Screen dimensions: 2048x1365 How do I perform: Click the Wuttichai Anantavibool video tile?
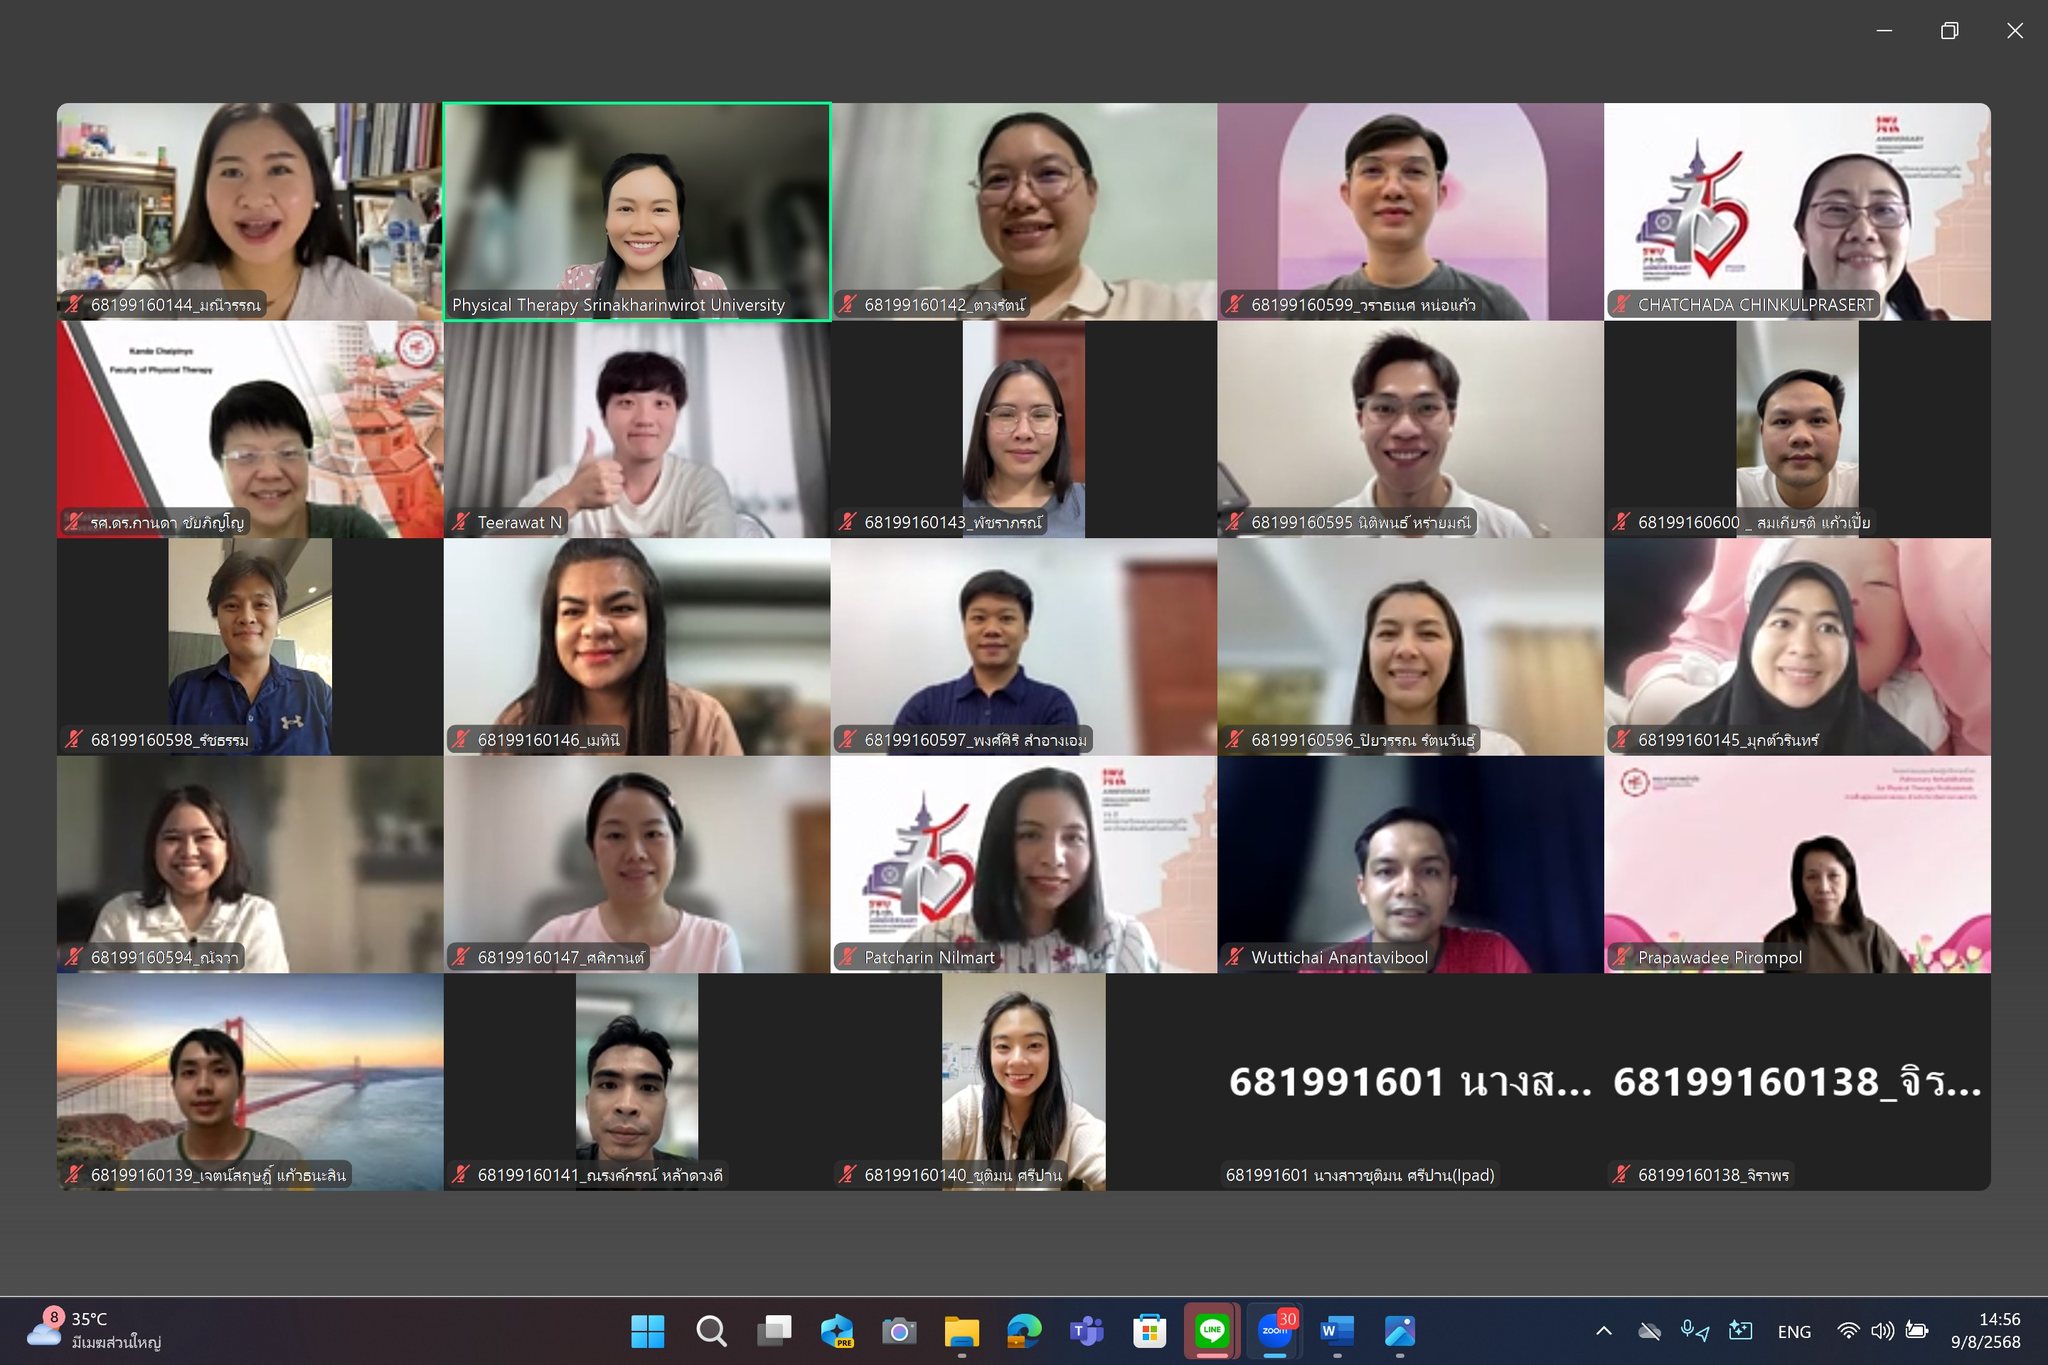click(1410, 864)
